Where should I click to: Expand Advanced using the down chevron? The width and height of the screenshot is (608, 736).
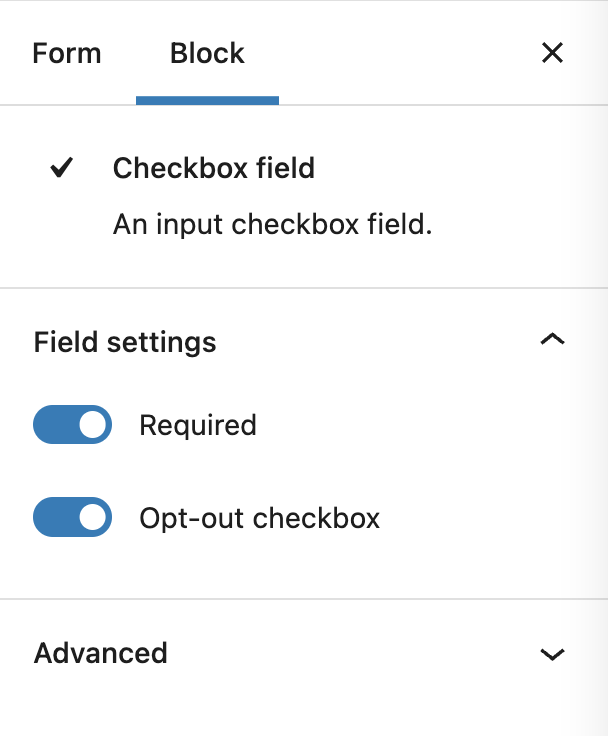(552, 654)
